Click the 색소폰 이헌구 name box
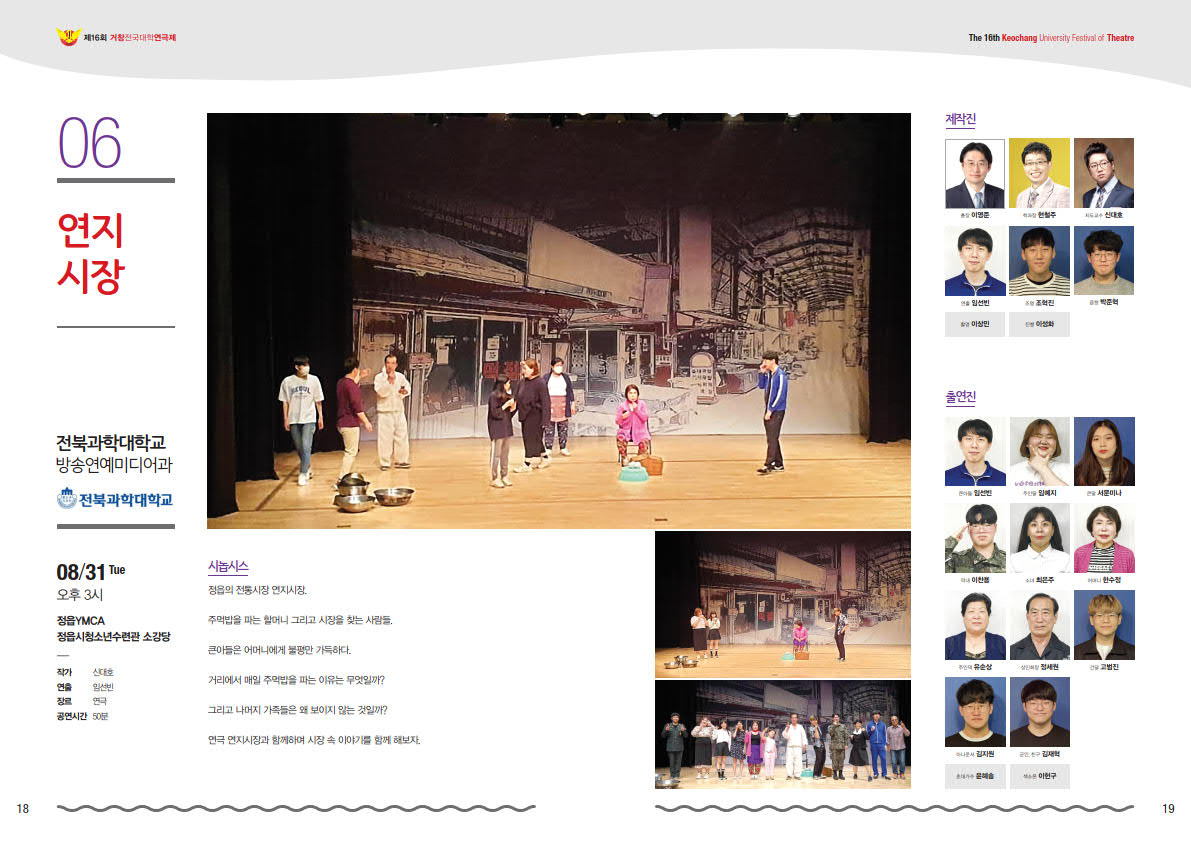This screenshot has height=842, width=1191. point(1039,776)
